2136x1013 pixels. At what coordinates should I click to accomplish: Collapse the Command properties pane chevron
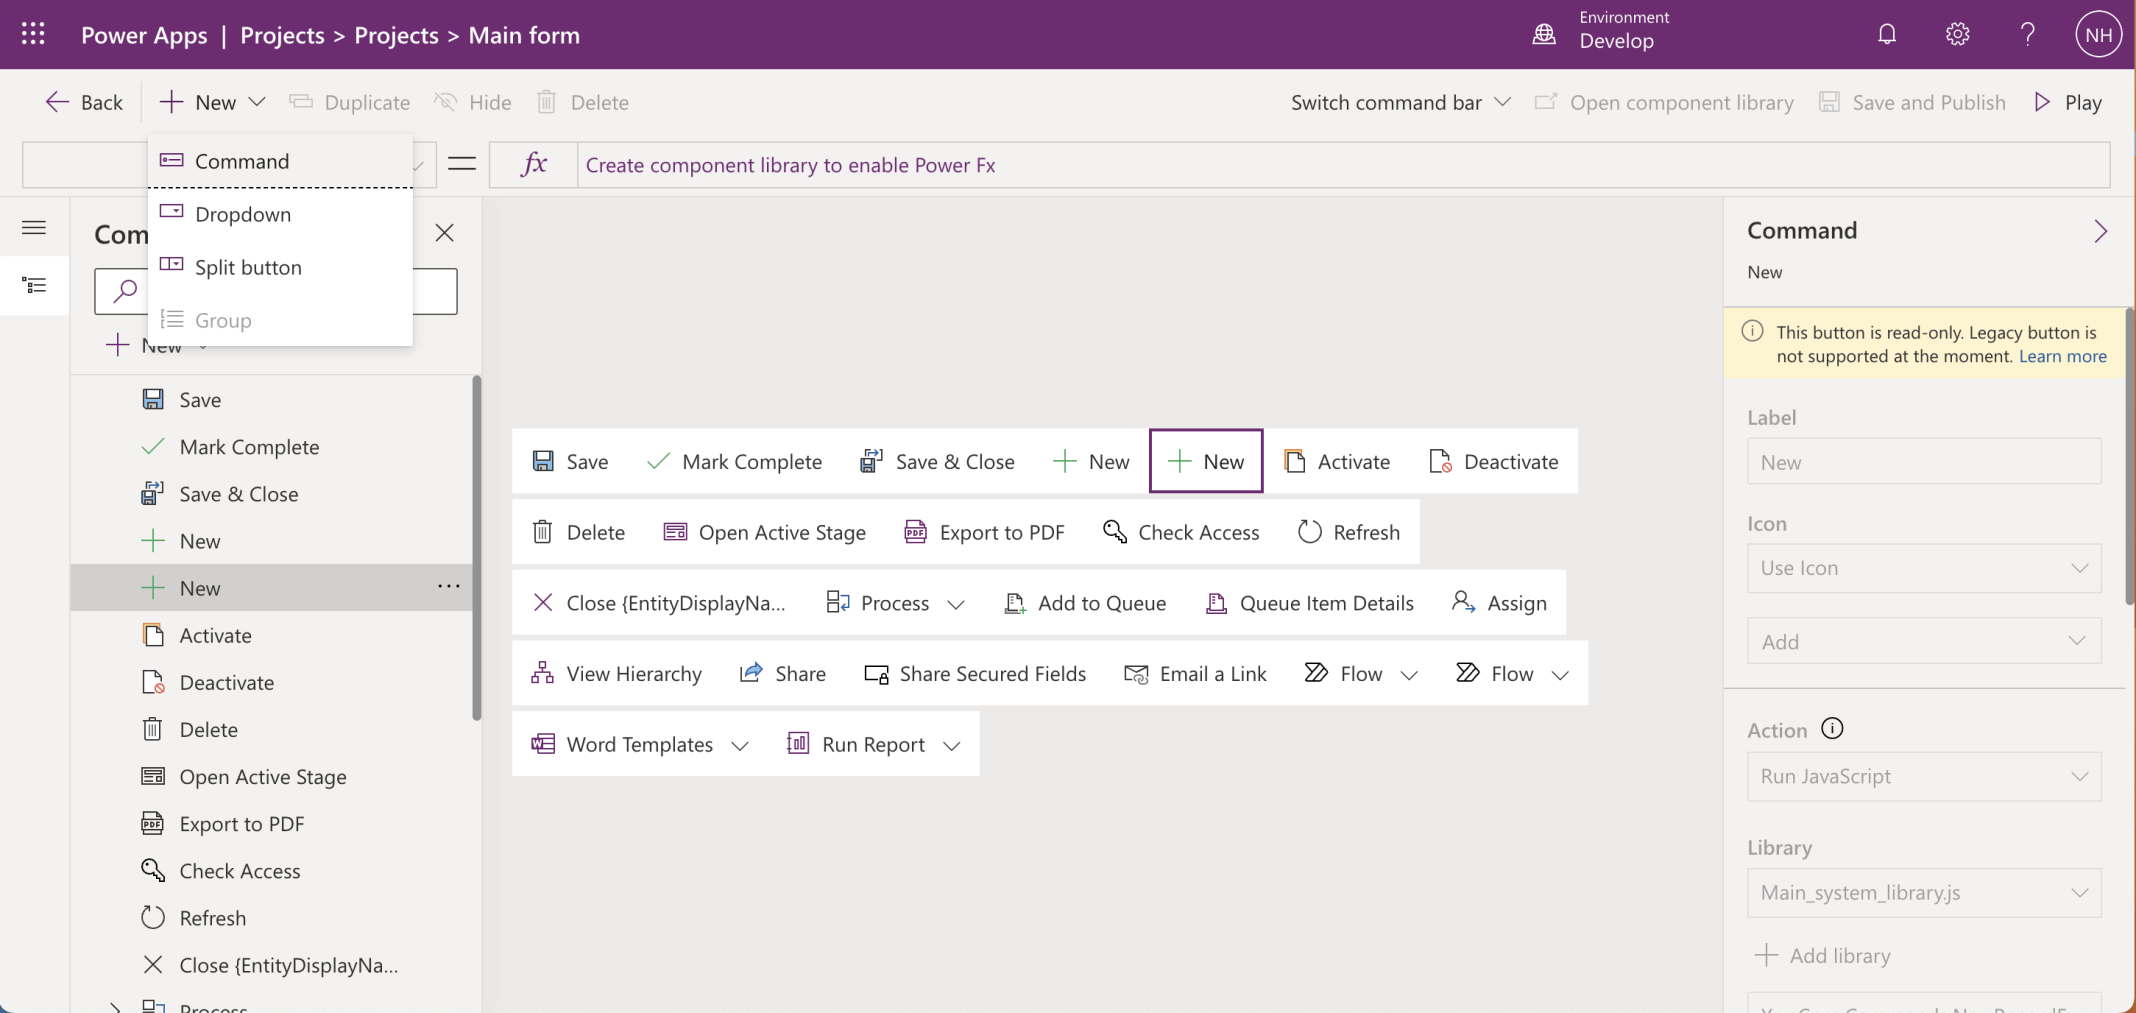point(2100,231)
